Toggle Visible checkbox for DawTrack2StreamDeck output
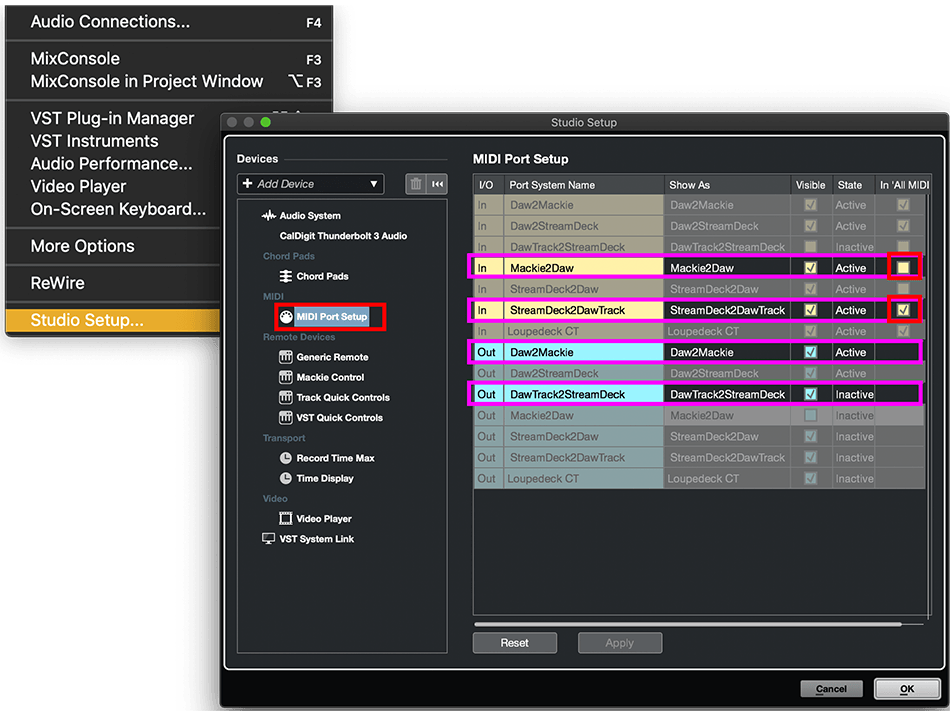This screenshot has height=711, width=950. 811,393
